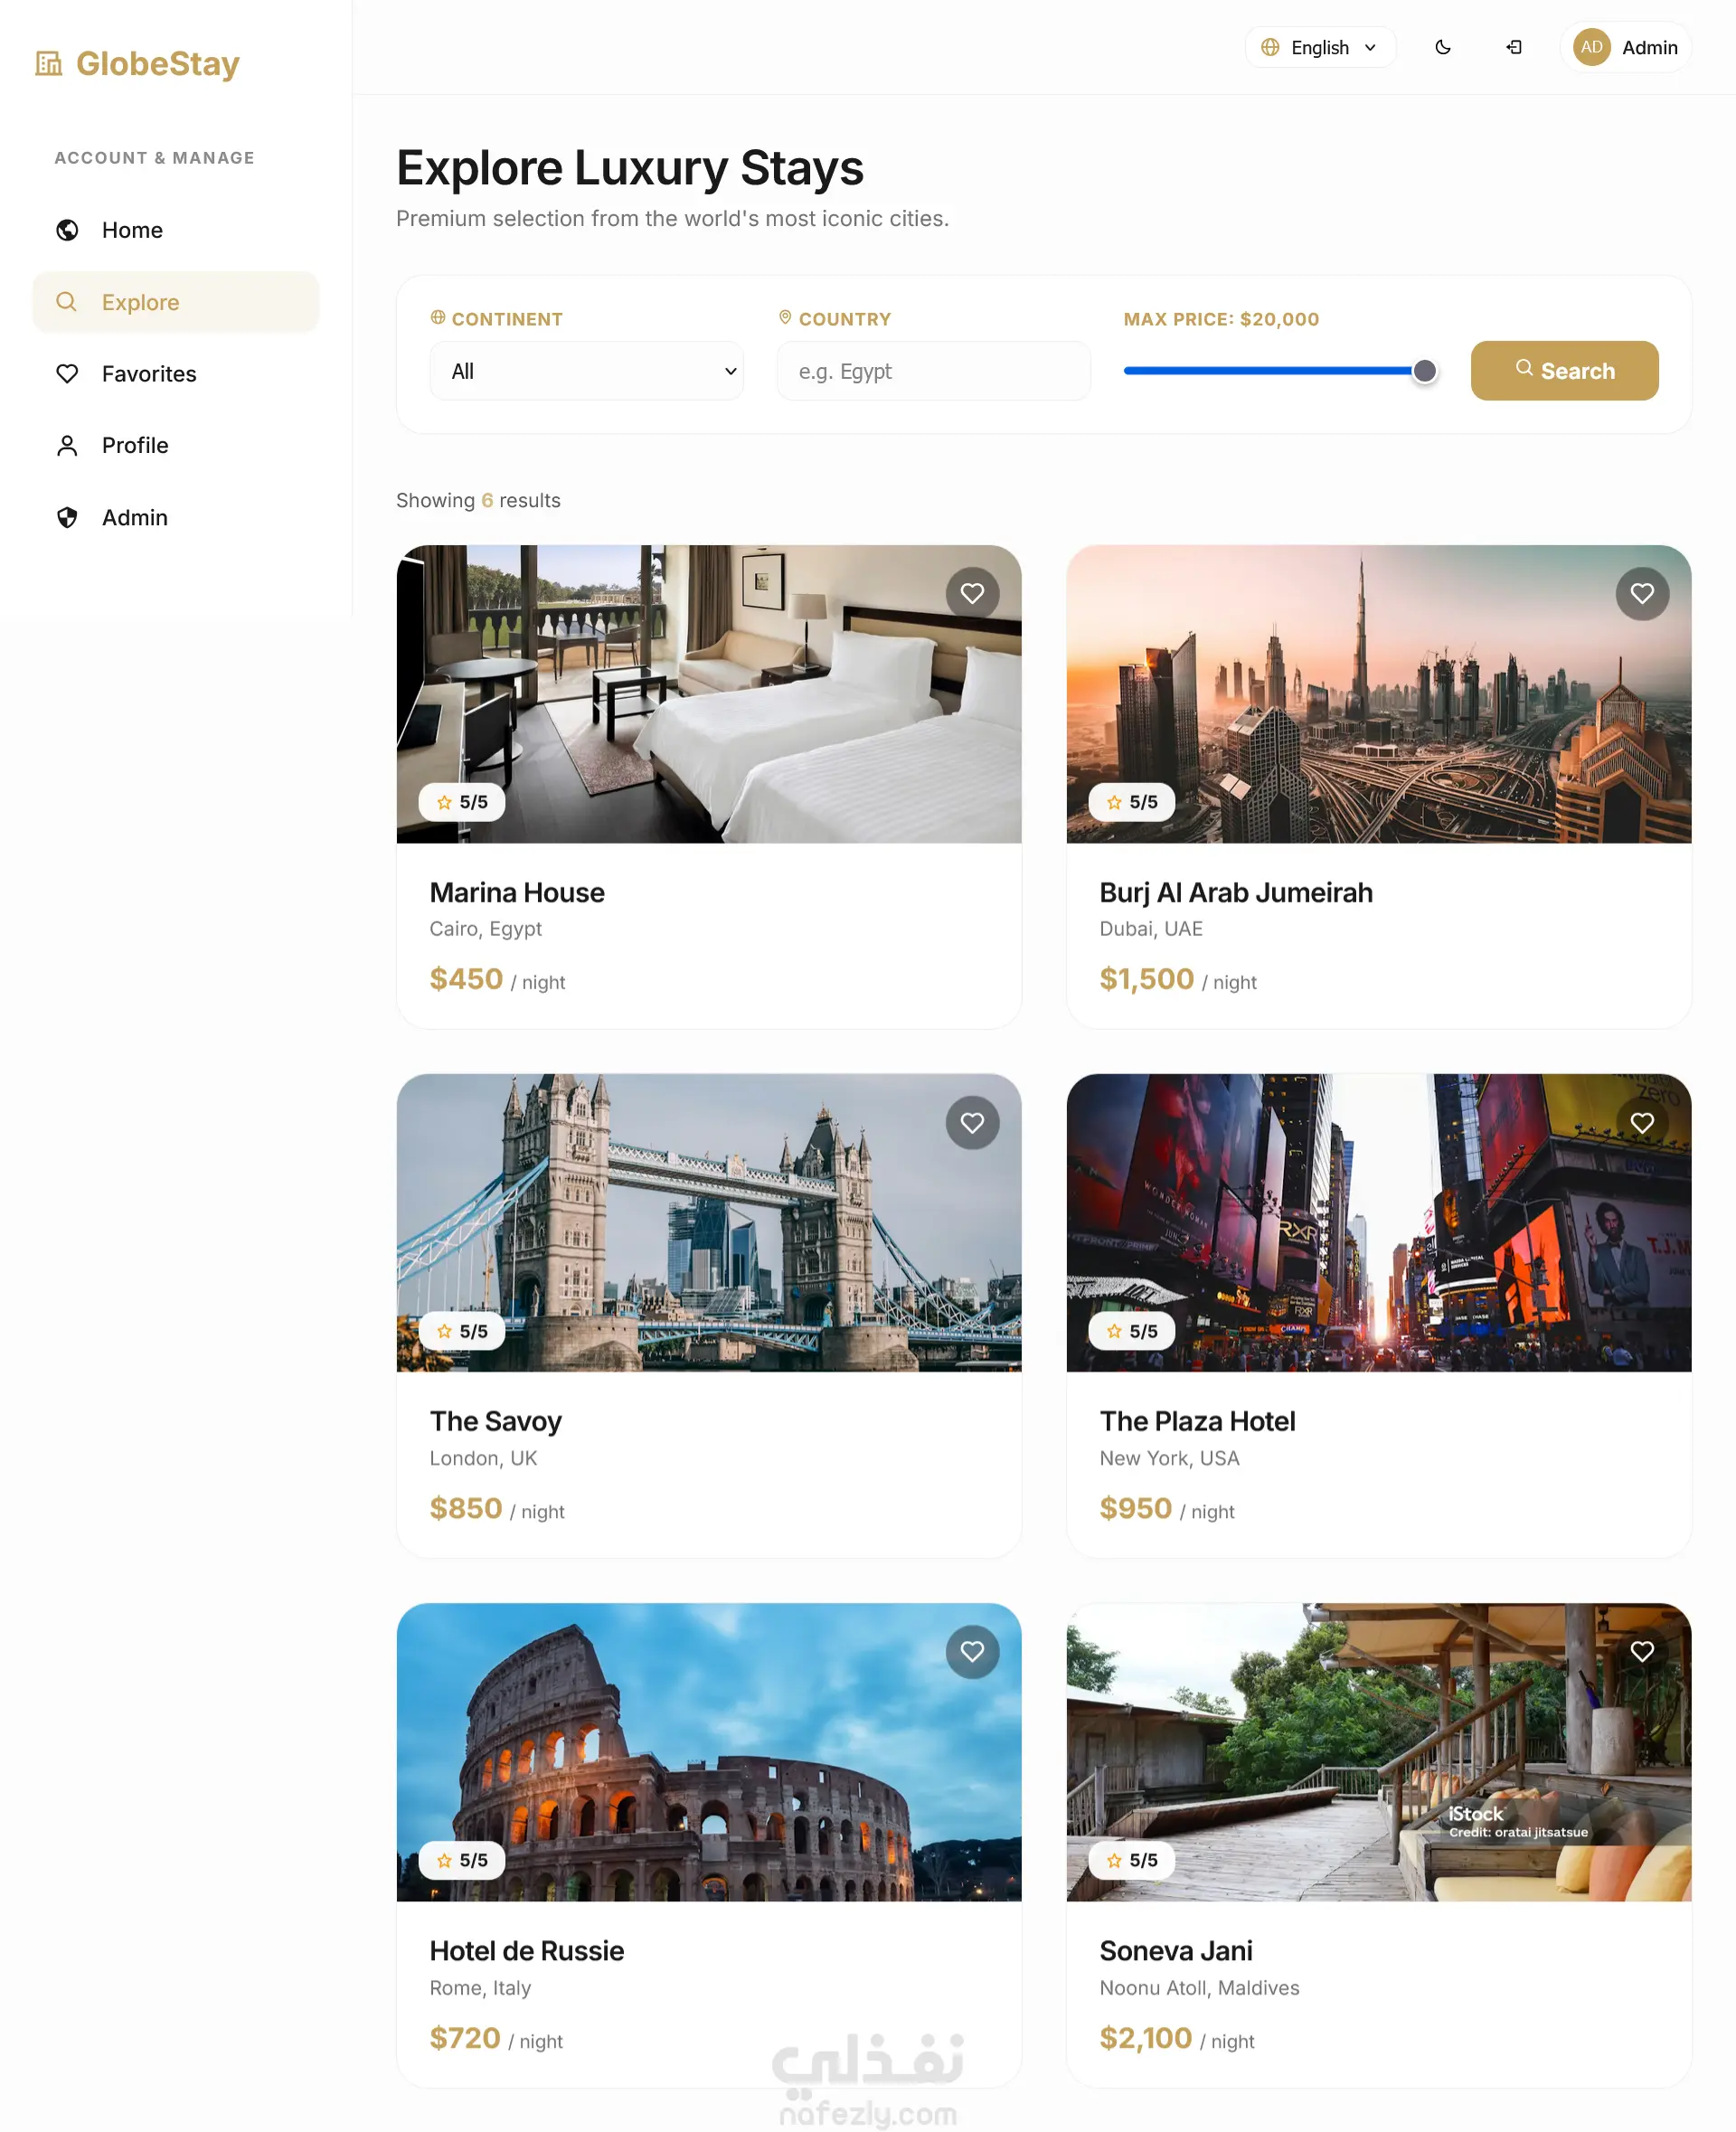
Task: Click the 'Cairo, Egypt' location text
Action: pos(486,929)
